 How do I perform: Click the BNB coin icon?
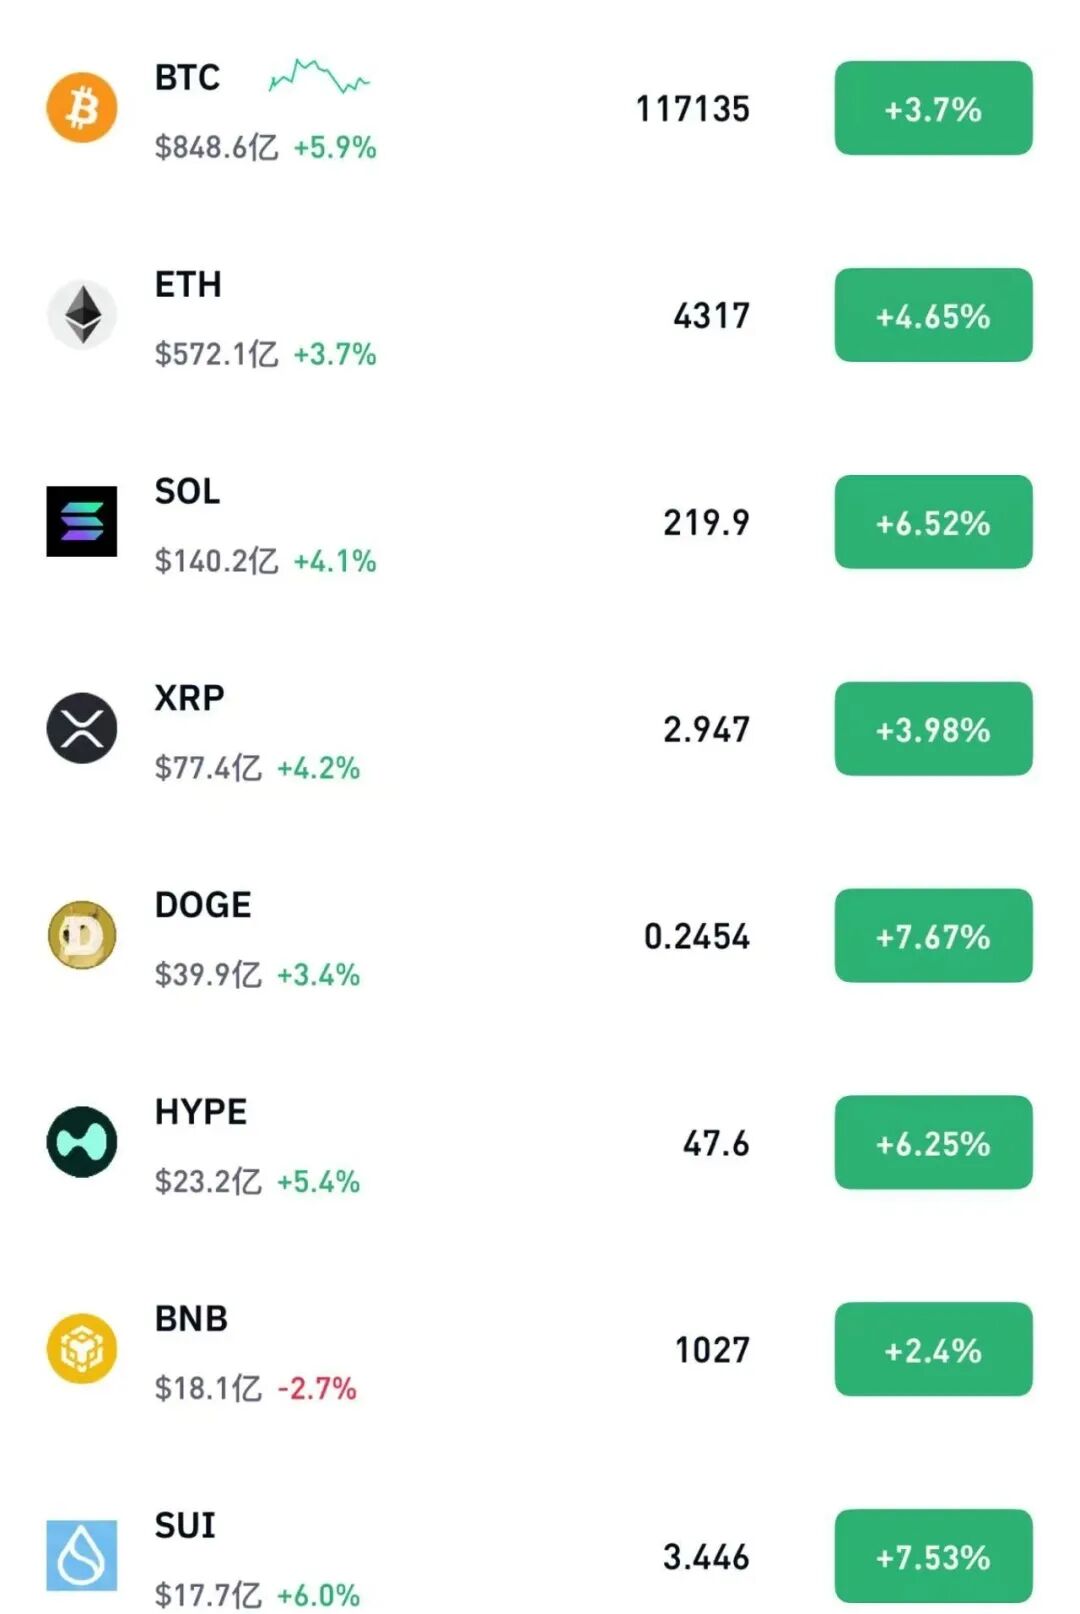pos(82,1349)
